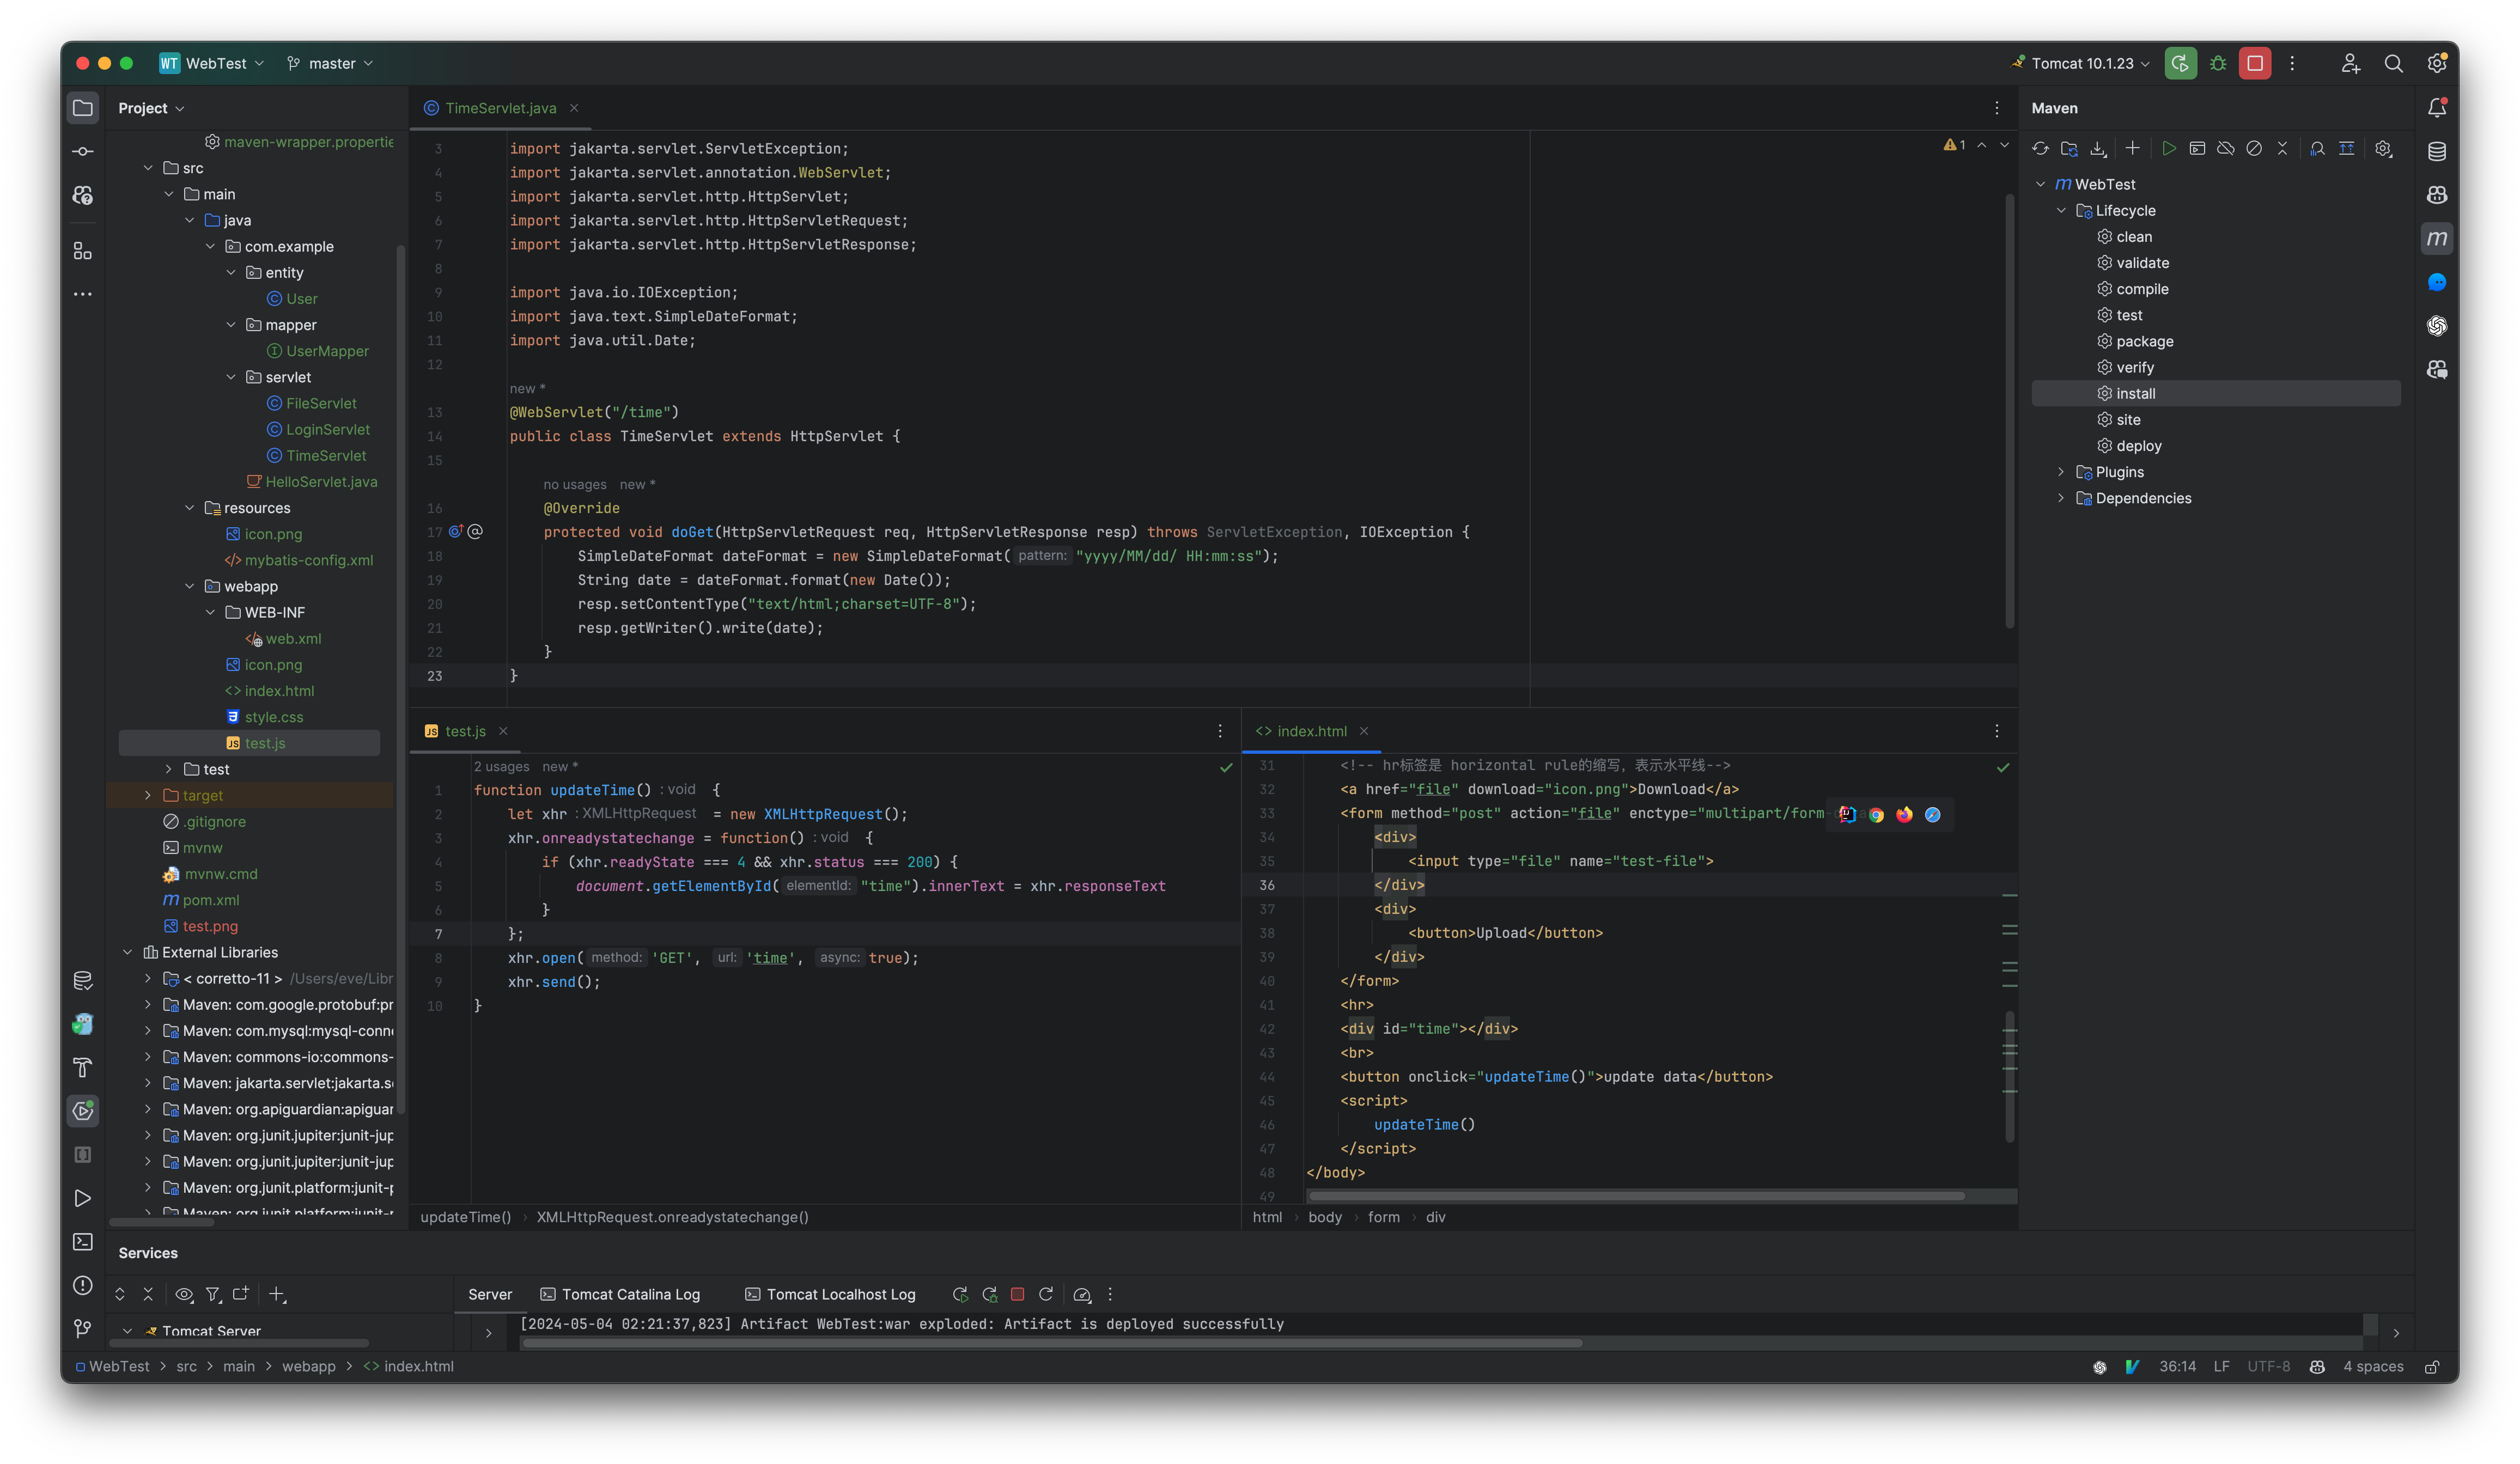Screen dimensions: 2520x1464
Task: Open Maven settings gear in the Maven panel
Action: pyautogui.click(x=2384, y=148)
